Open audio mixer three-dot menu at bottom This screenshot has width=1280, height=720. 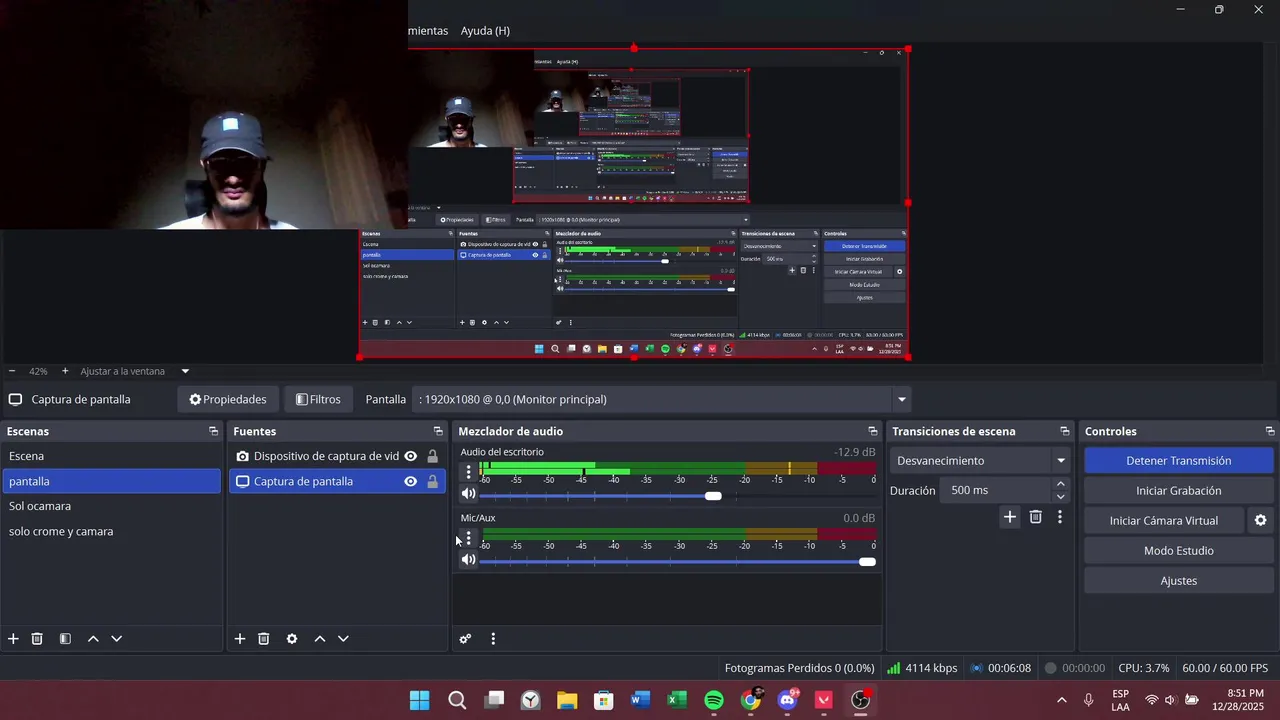tap(493, 639)
